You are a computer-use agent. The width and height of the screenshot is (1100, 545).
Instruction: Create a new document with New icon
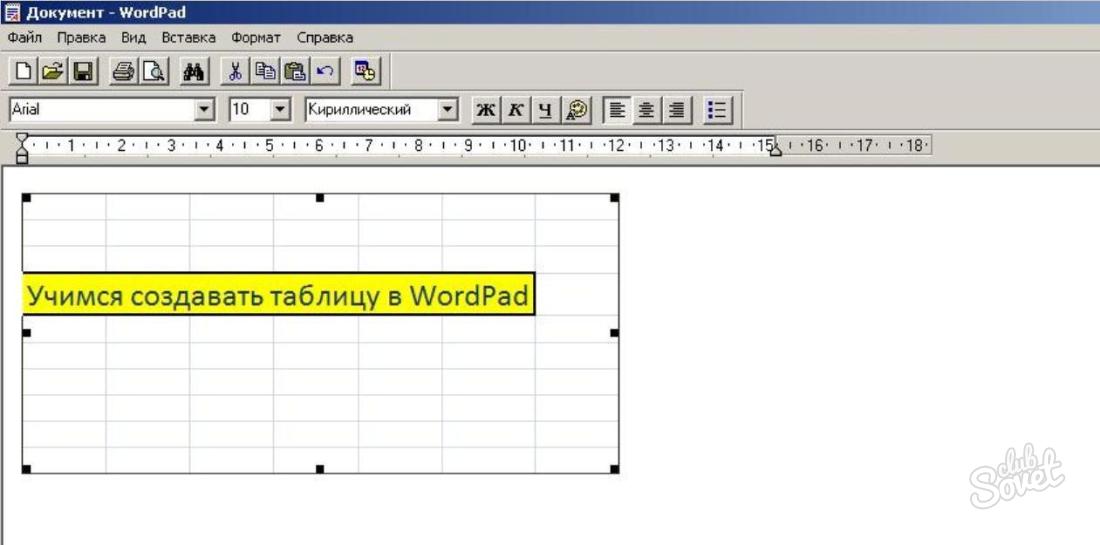23,72
